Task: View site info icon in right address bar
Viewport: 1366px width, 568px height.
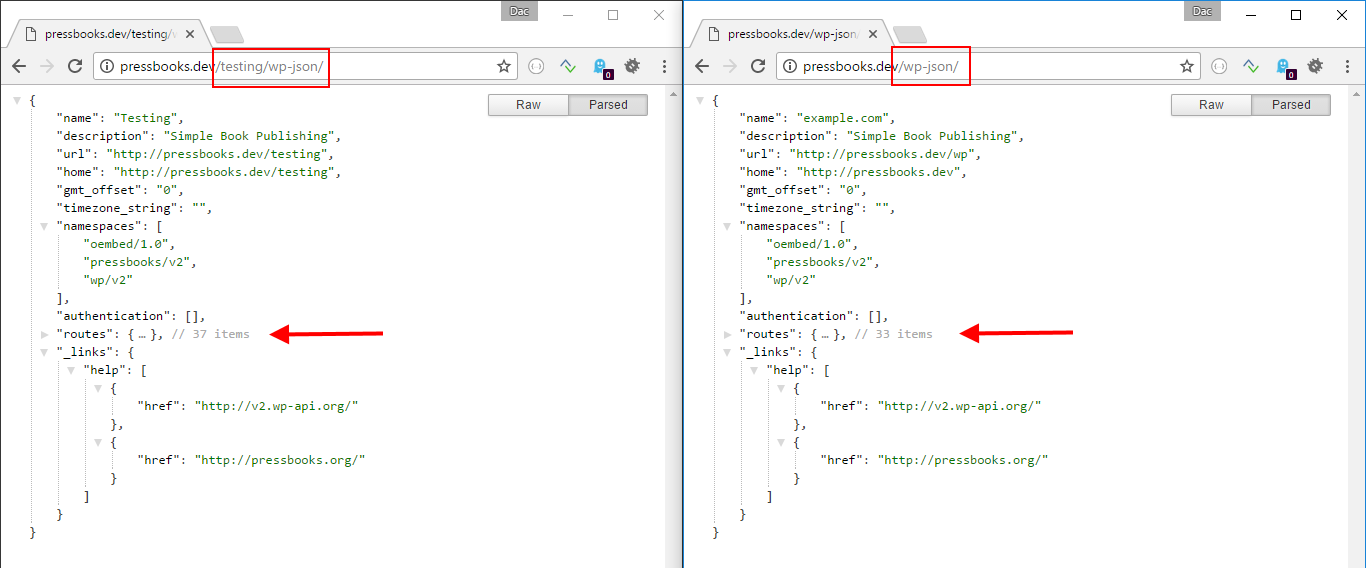Action: pos(789,66)
